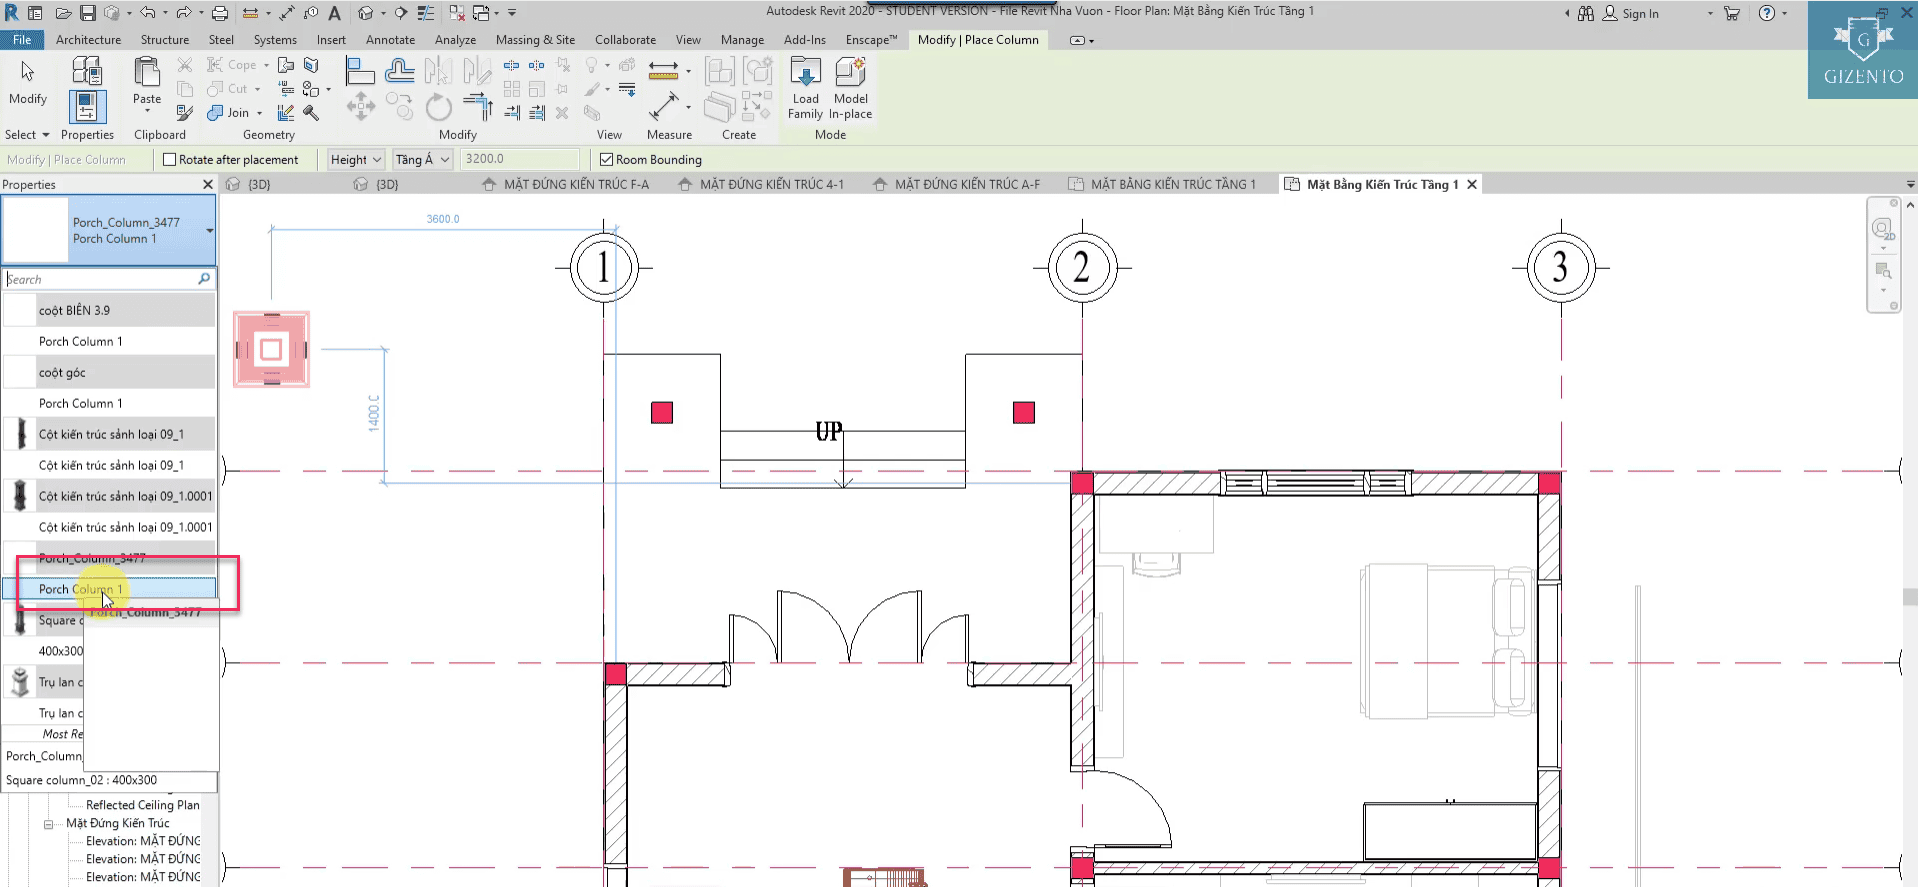This screenshot has width=1918, height=887.
Task: Click the Move tool icon
Action: (x=360, y=107)
